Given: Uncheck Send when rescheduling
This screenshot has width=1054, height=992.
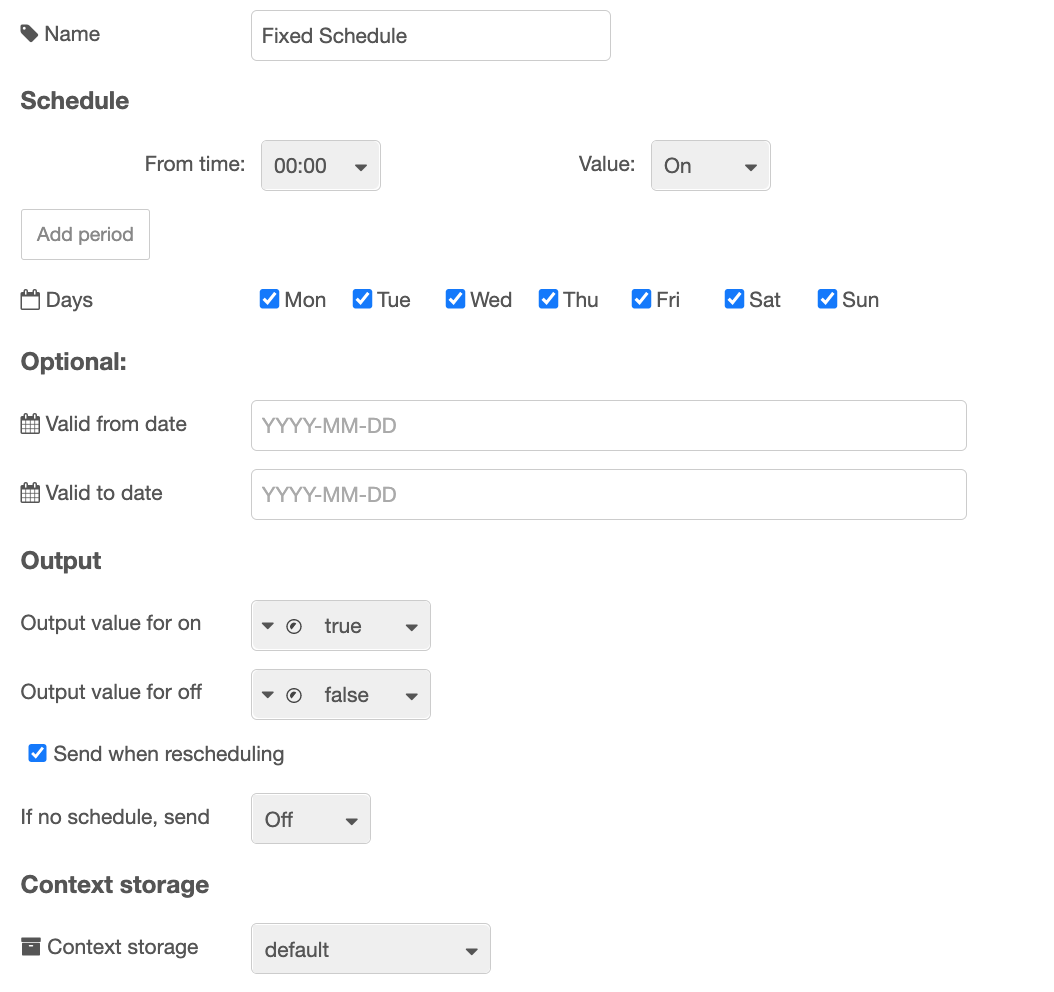Looking at the screenshot, I should click(x=38, y=753).
